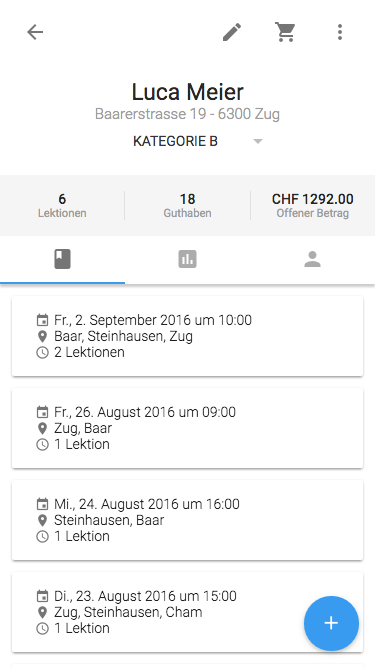The image size is (375, 667).
Task: Expand the KATEGORIE B dropdown arrow
Action: [258, 141]
